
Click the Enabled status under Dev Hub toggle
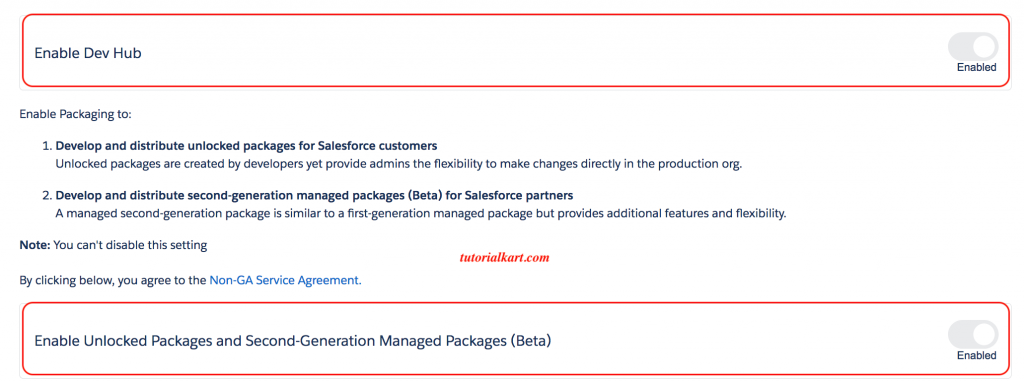pyautogui.click(x=976, y=67)
